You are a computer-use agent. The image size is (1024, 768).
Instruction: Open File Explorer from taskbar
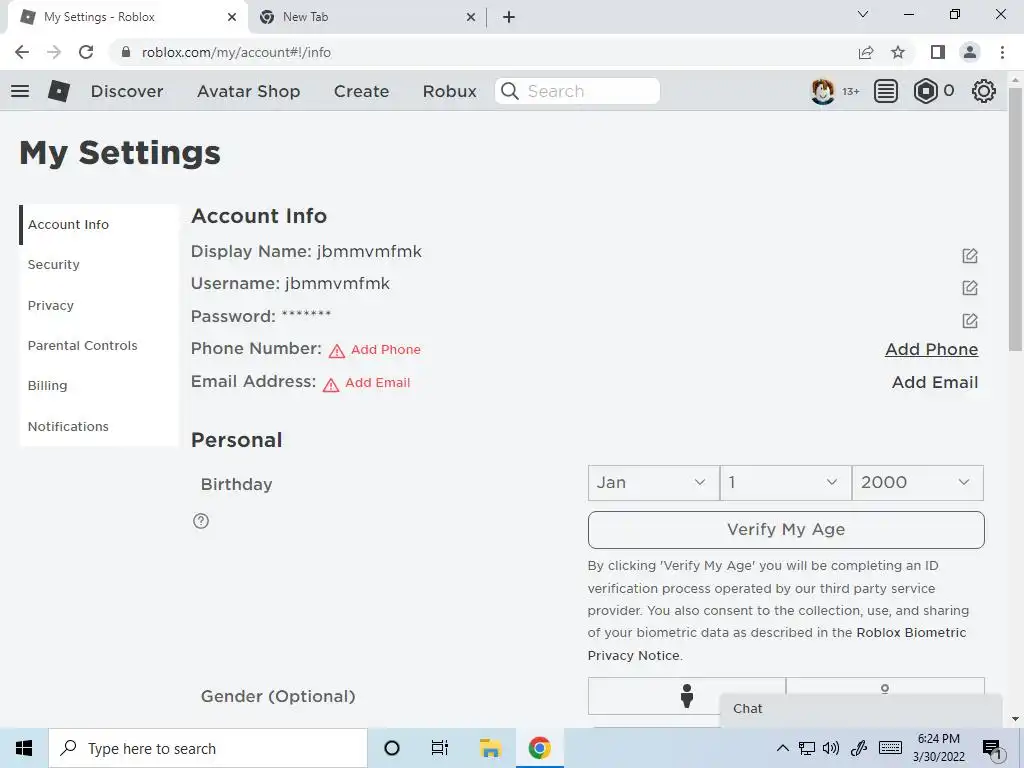pos(490,748)
